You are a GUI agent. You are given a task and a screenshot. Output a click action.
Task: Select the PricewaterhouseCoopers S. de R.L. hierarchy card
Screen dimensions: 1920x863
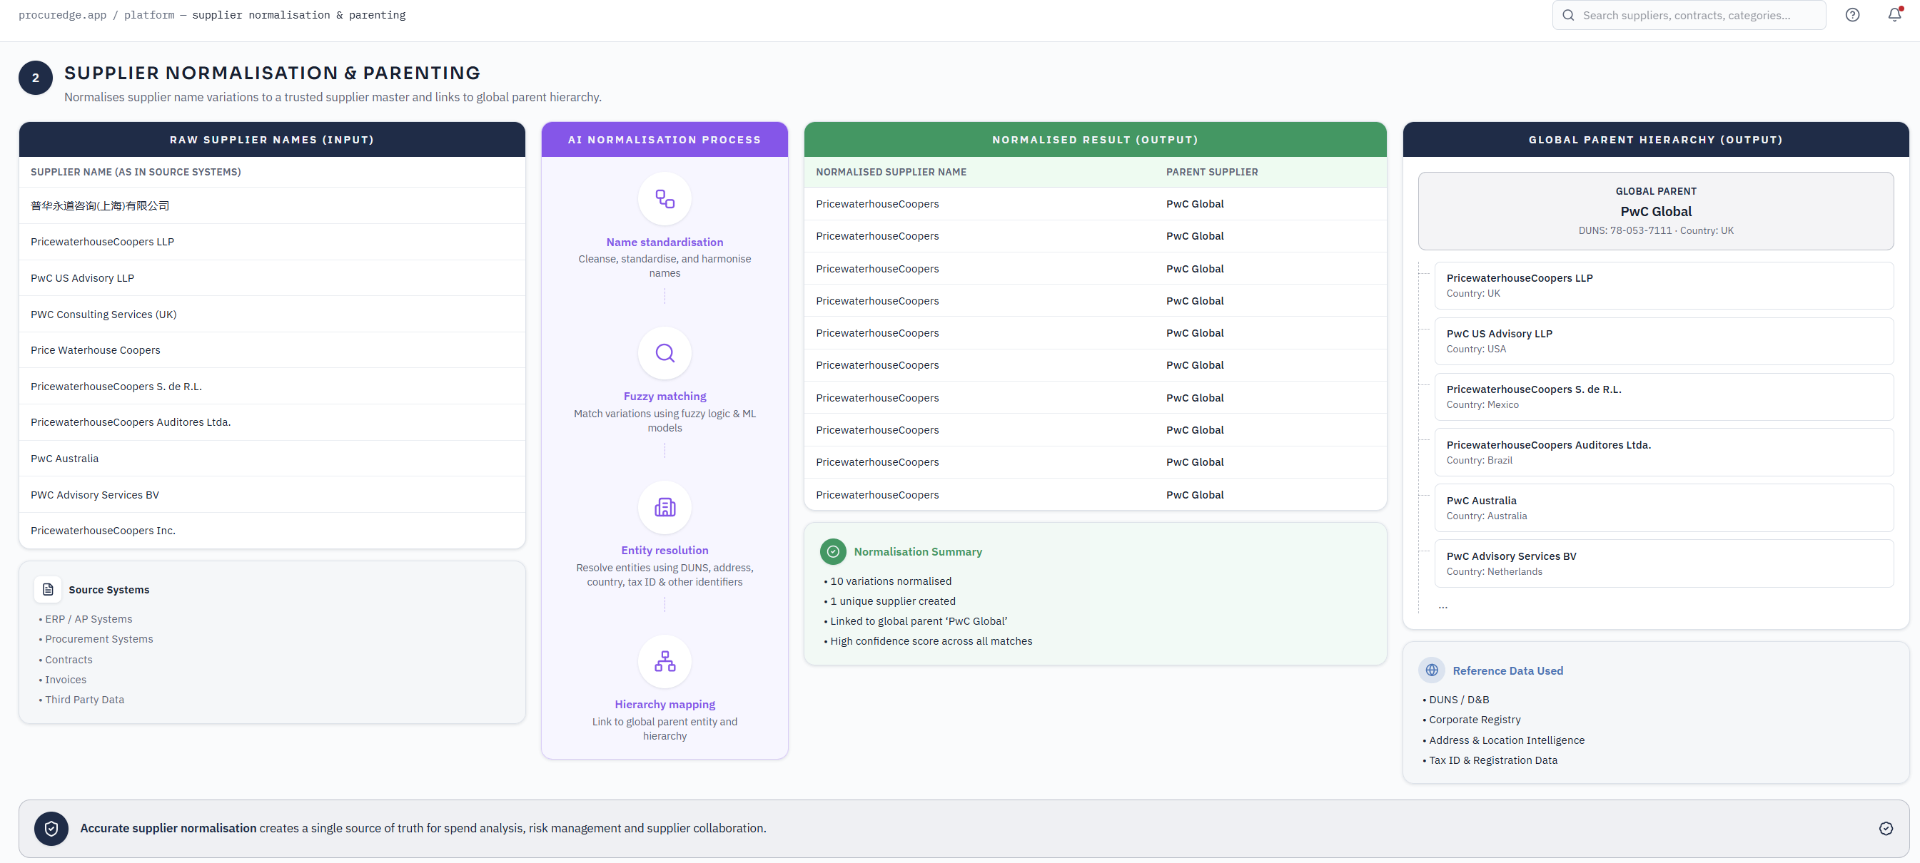click(x=1663, y=397)
